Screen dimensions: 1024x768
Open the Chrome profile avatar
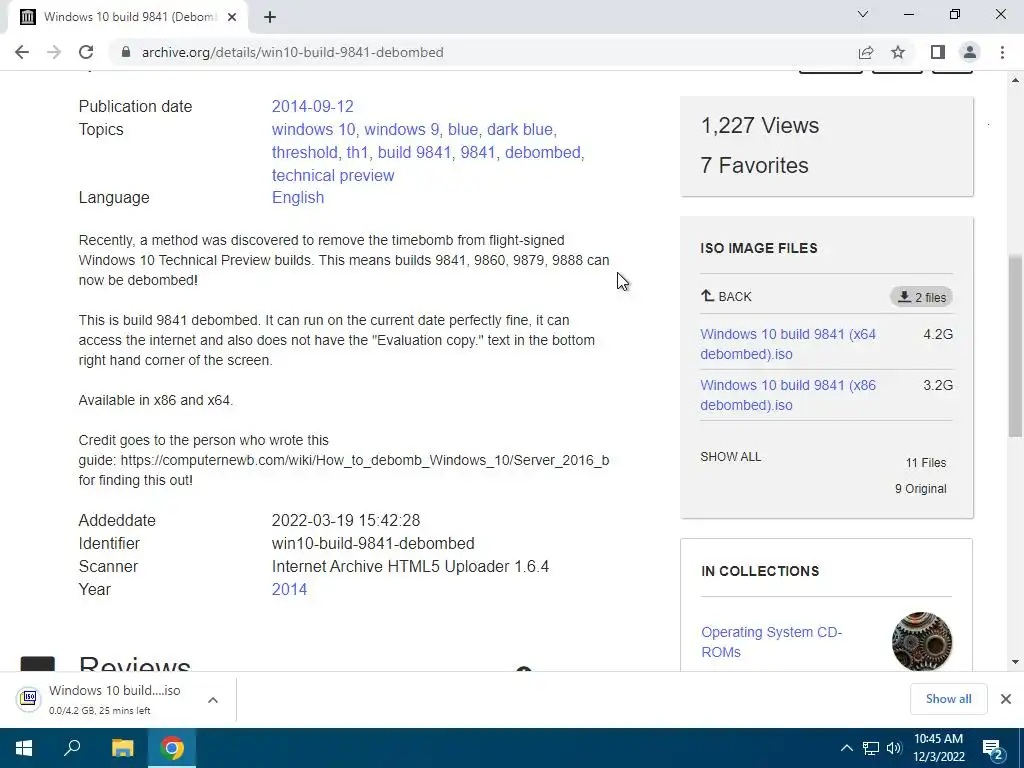970,52
